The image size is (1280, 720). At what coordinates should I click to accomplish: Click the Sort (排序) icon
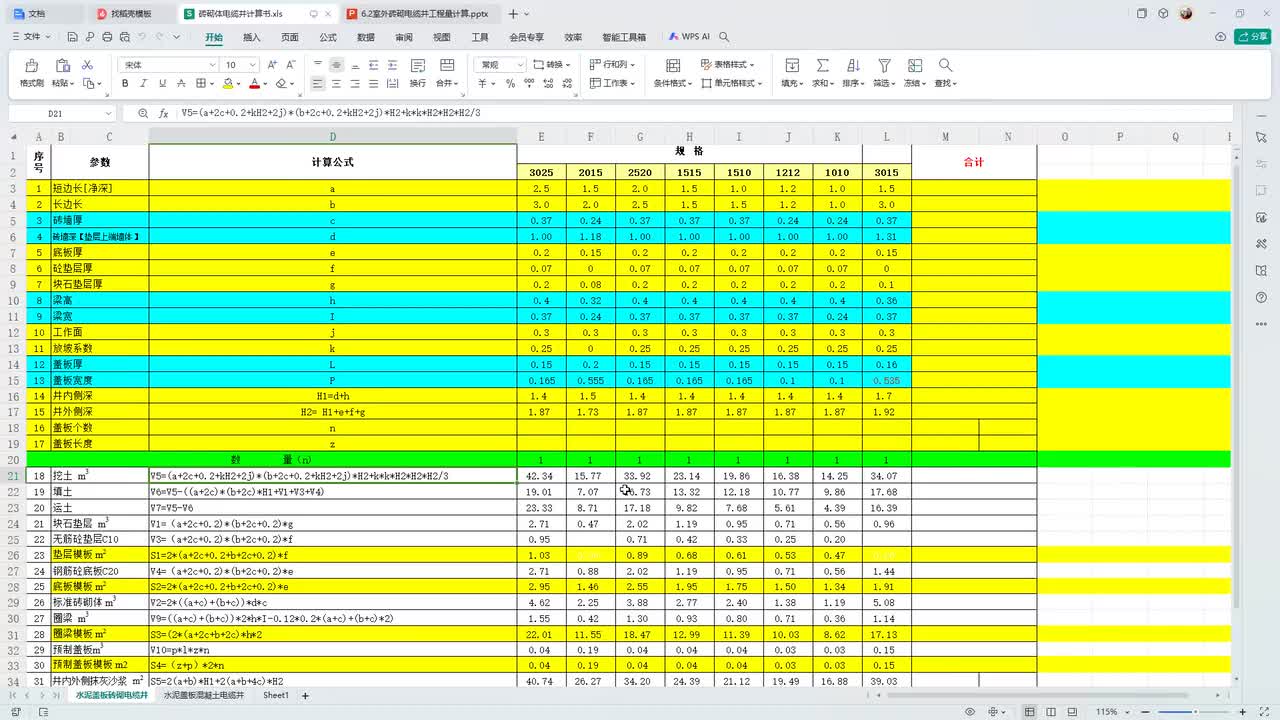click(853, 65)
